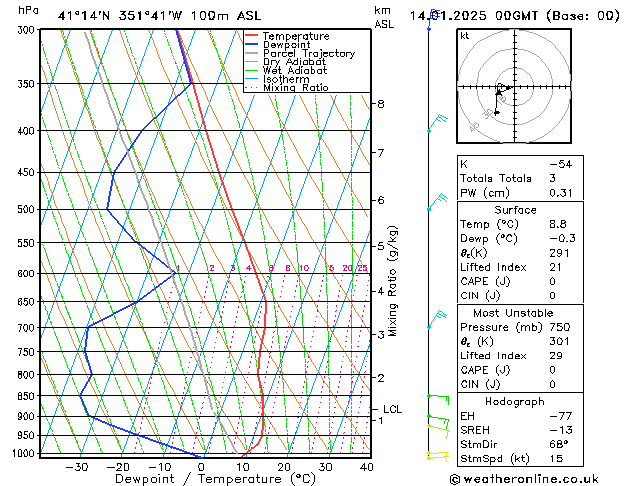629x486 pixels.
Task: Click the EH value -77
Action: 561,416
